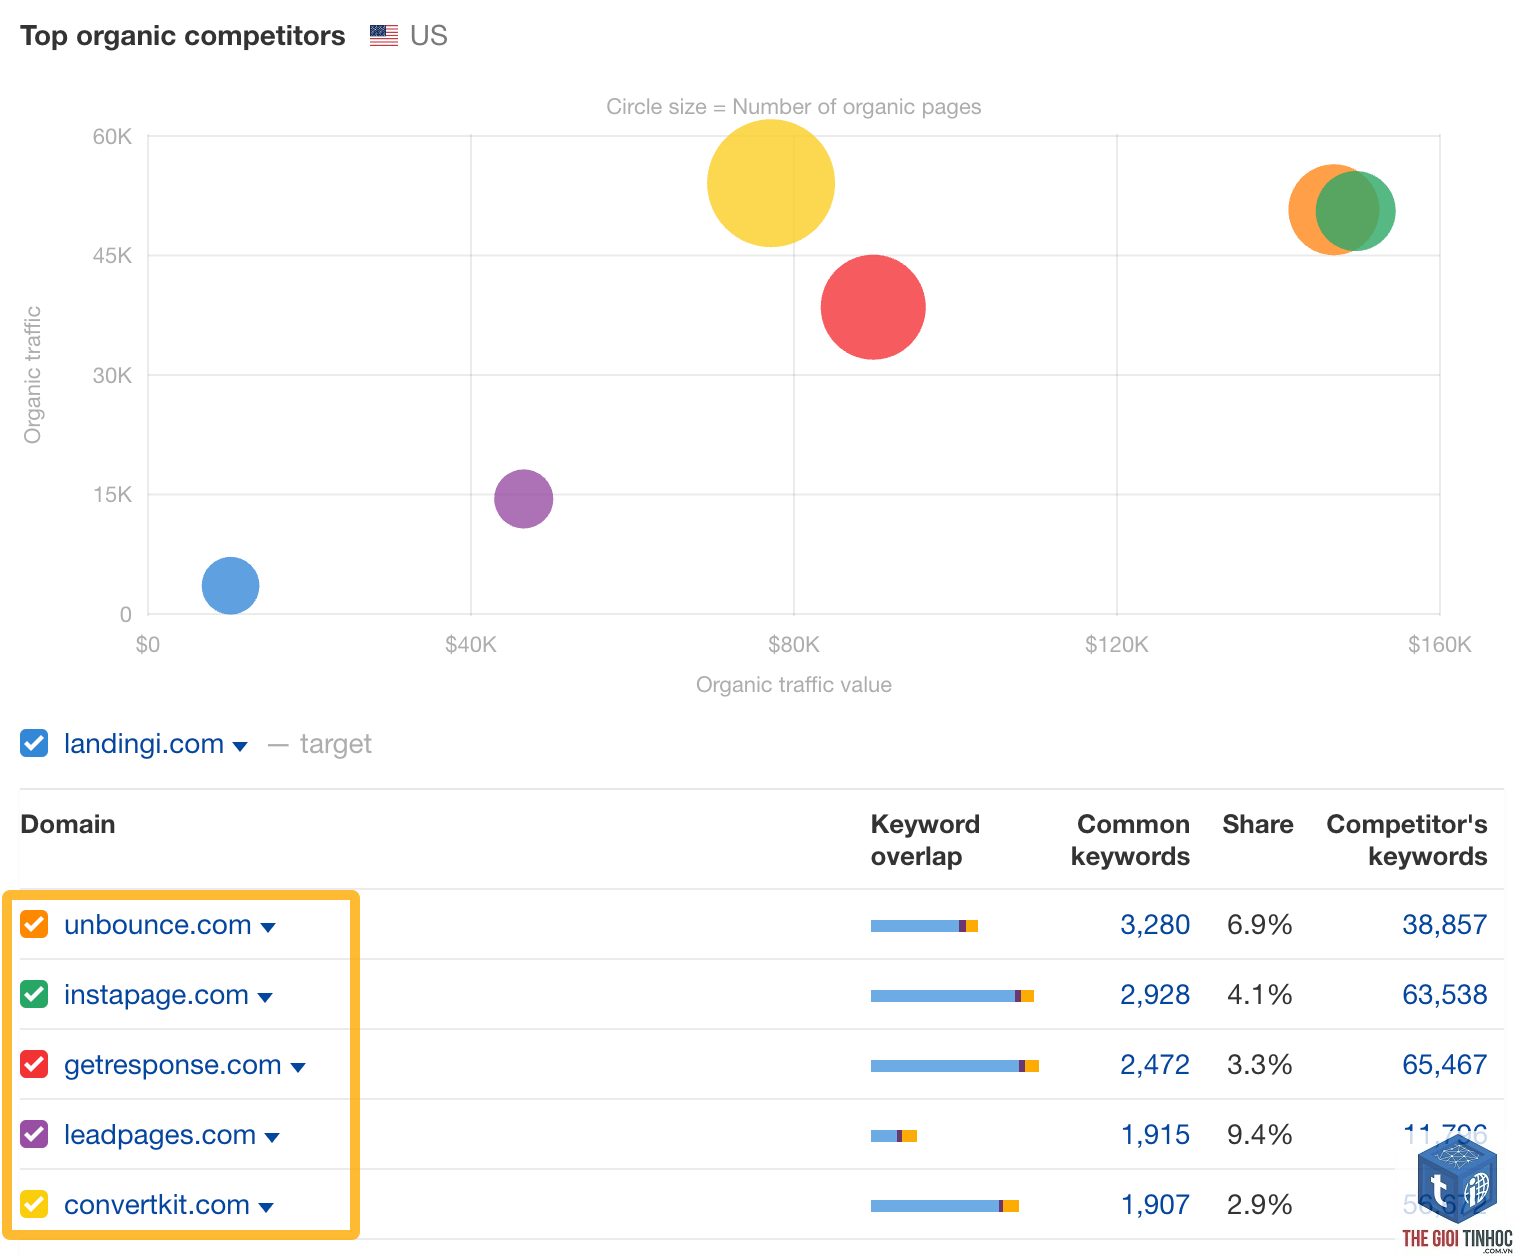Click leadpages.com keyword overlap bar
The height and width of the screenshot is (1256, 1520).
tap(894, 1136)
